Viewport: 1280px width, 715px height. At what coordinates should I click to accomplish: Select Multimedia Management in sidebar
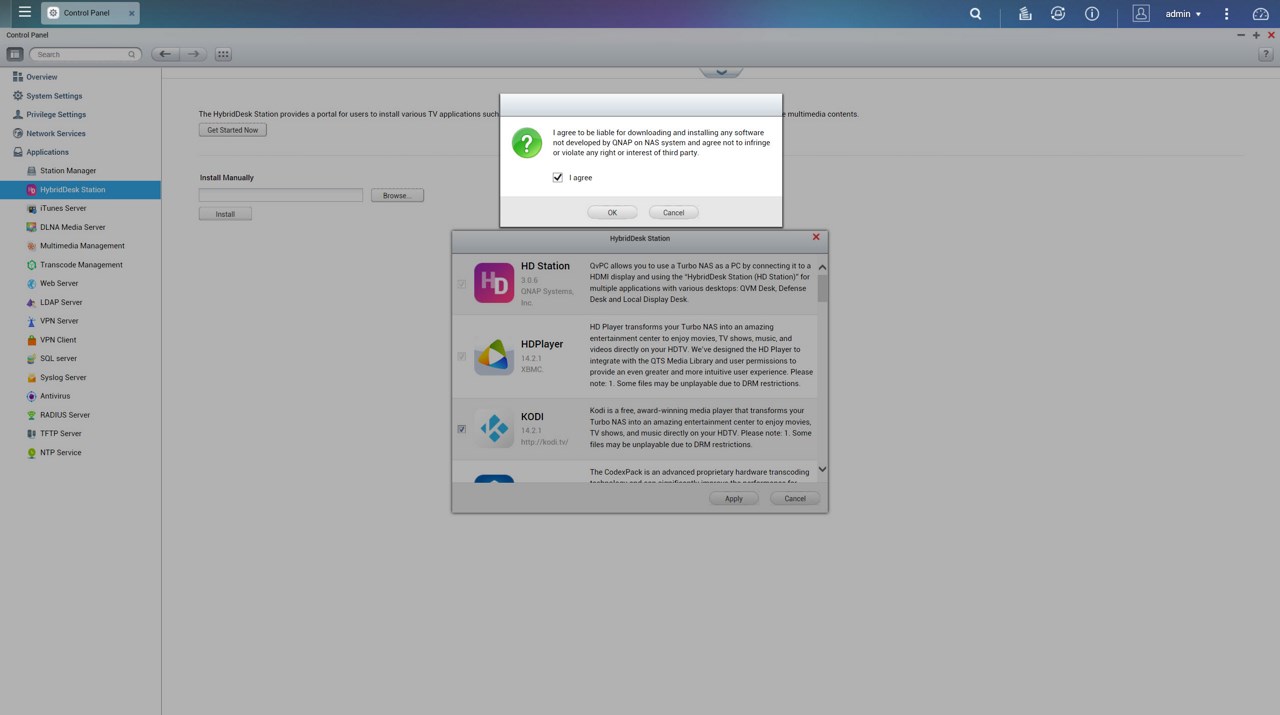80,246
